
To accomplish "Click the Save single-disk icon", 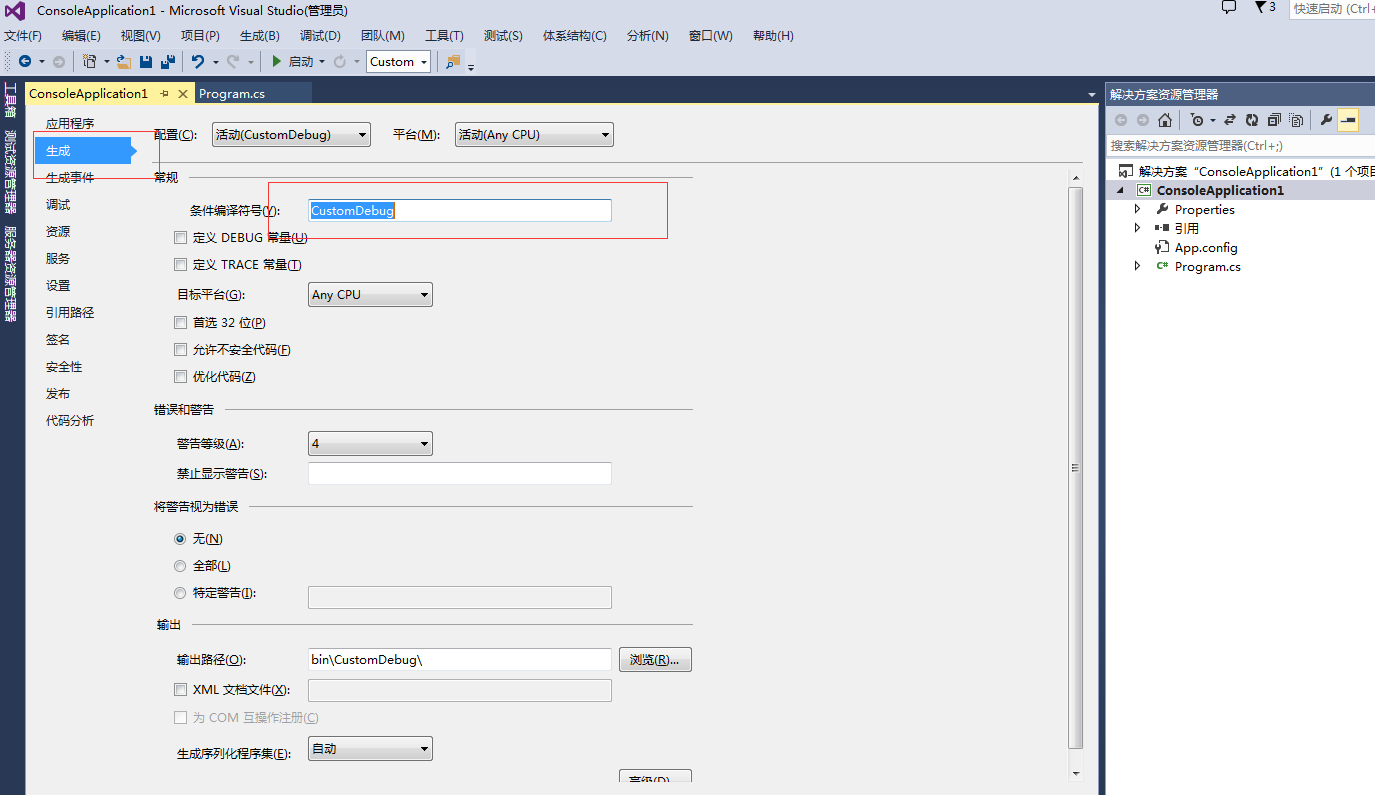I will [x=146, y=62].
